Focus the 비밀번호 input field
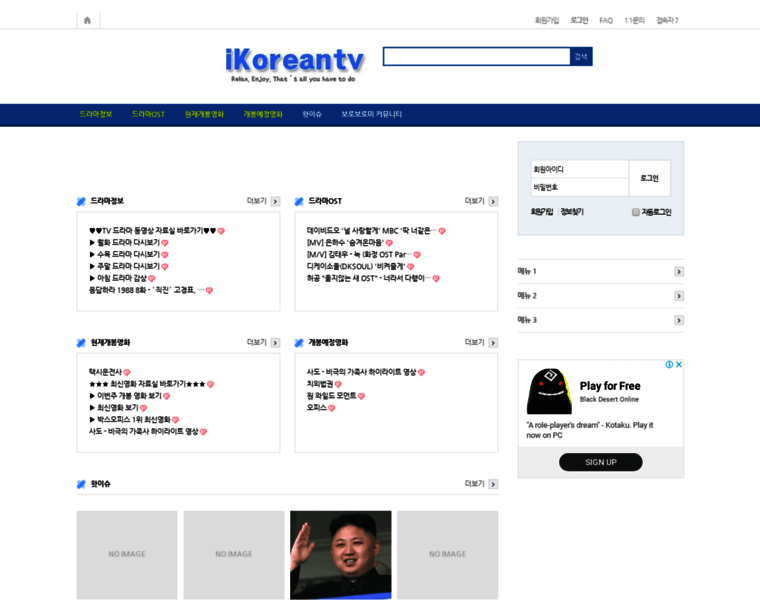 point(580,187)
